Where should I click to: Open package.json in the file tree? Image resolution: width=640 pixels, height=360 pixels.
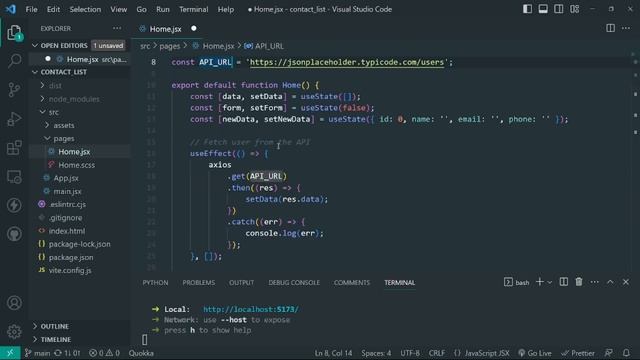pos(71,257)
